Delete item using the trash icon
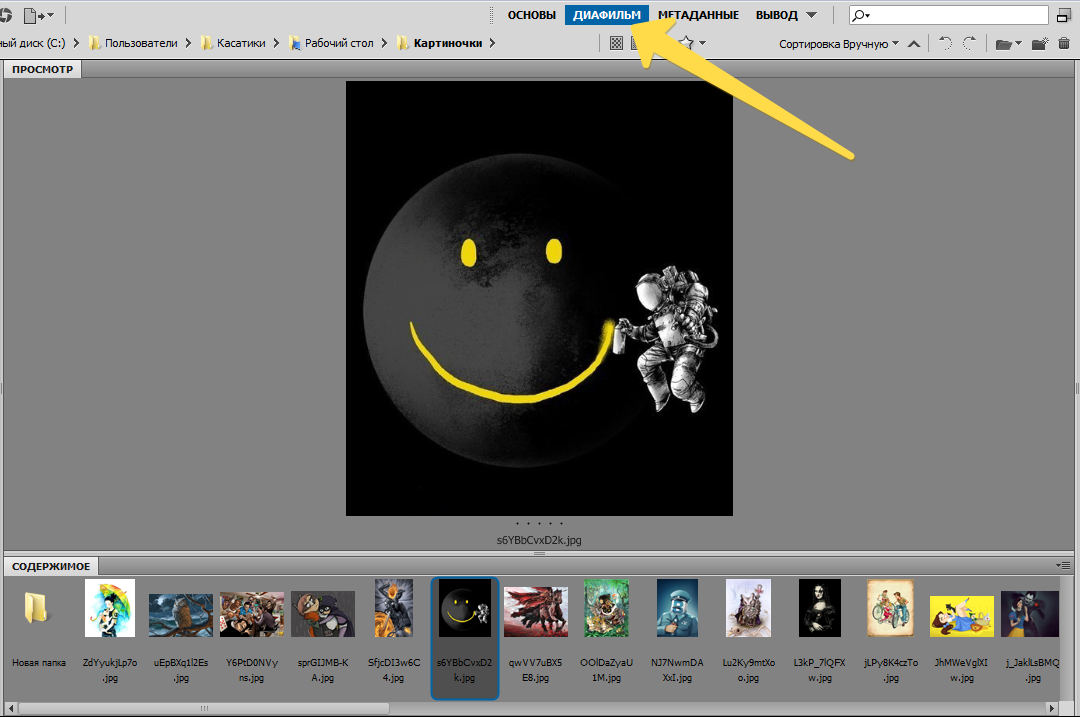The width and height of the screenshot is (1080, 717). (1063, 43)
